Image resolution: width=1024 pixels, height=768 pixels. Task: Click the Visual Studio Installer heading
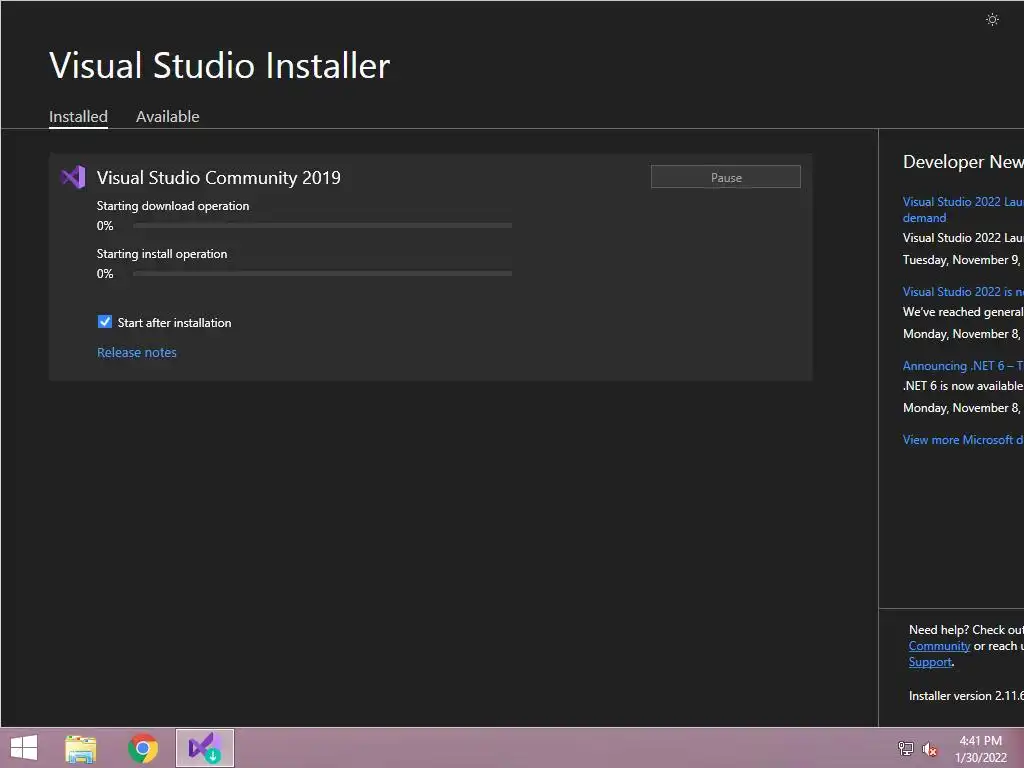[219, 66]
